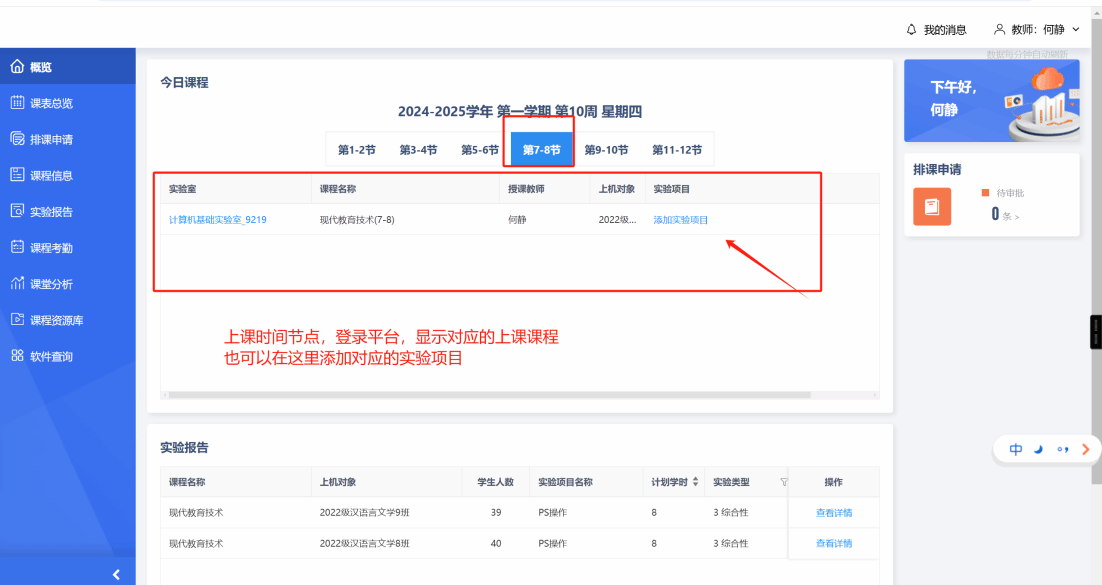Click the 排课申请 sidebar icon
1102x585 pixels.
pos(17,139)
